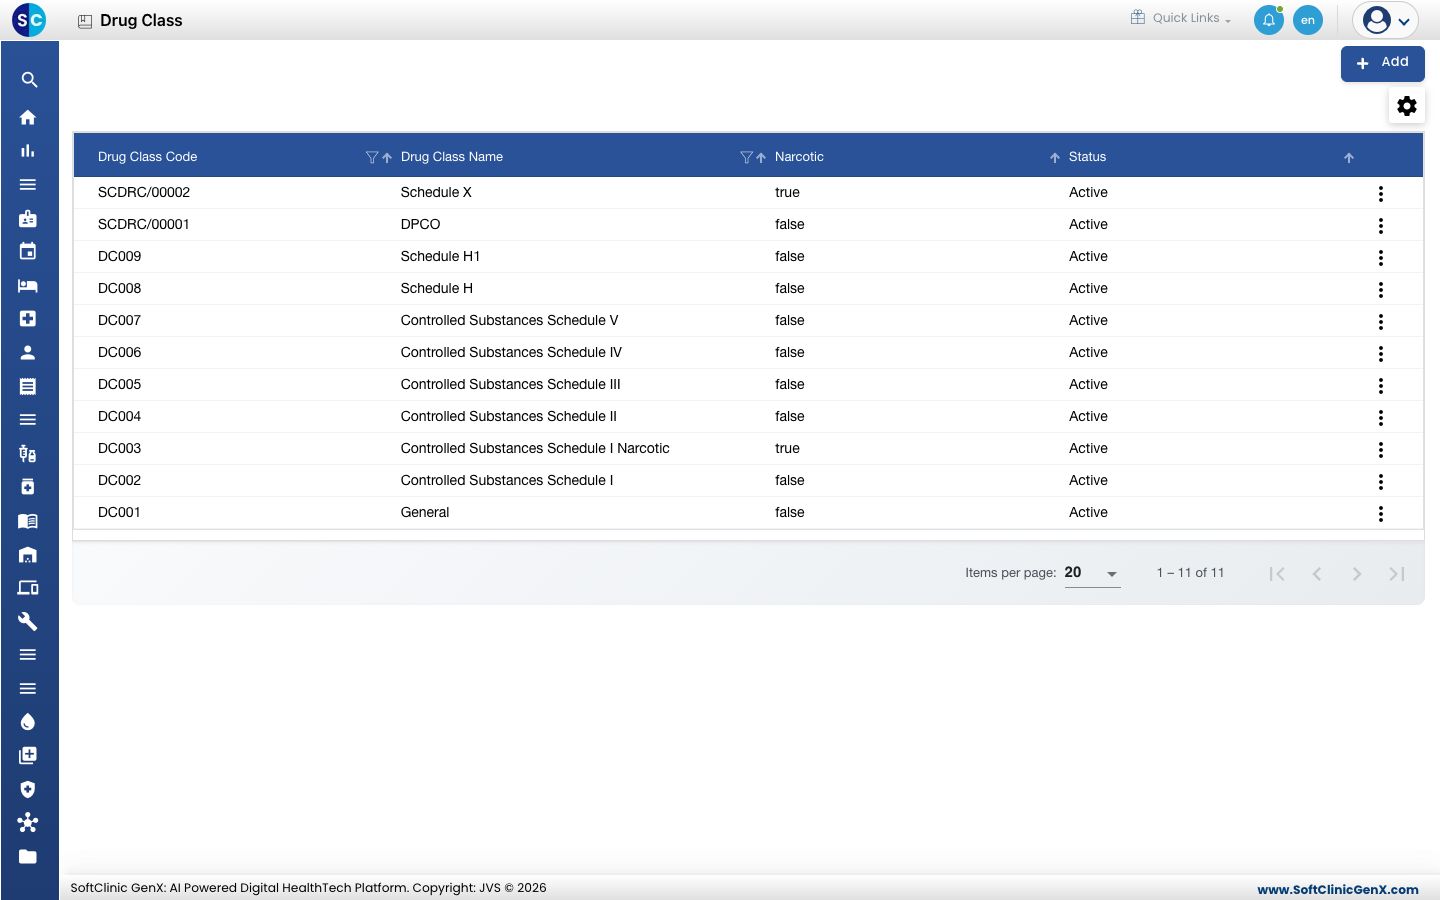
Task: Open the warehouse store sidebar icon
Action: coord(28,554)
